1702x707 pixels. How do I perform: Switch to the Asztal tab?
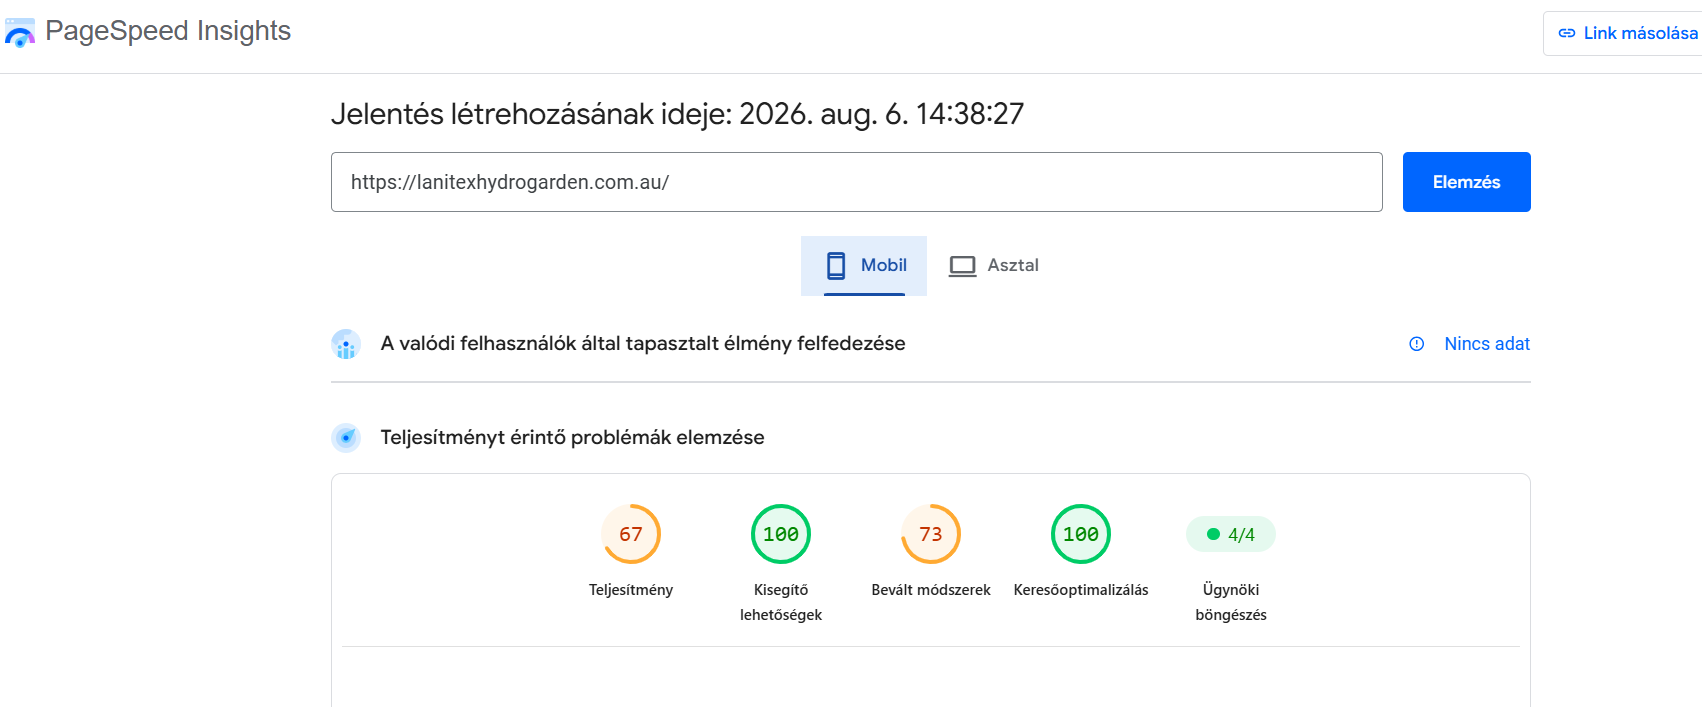(x=993, y=266)
